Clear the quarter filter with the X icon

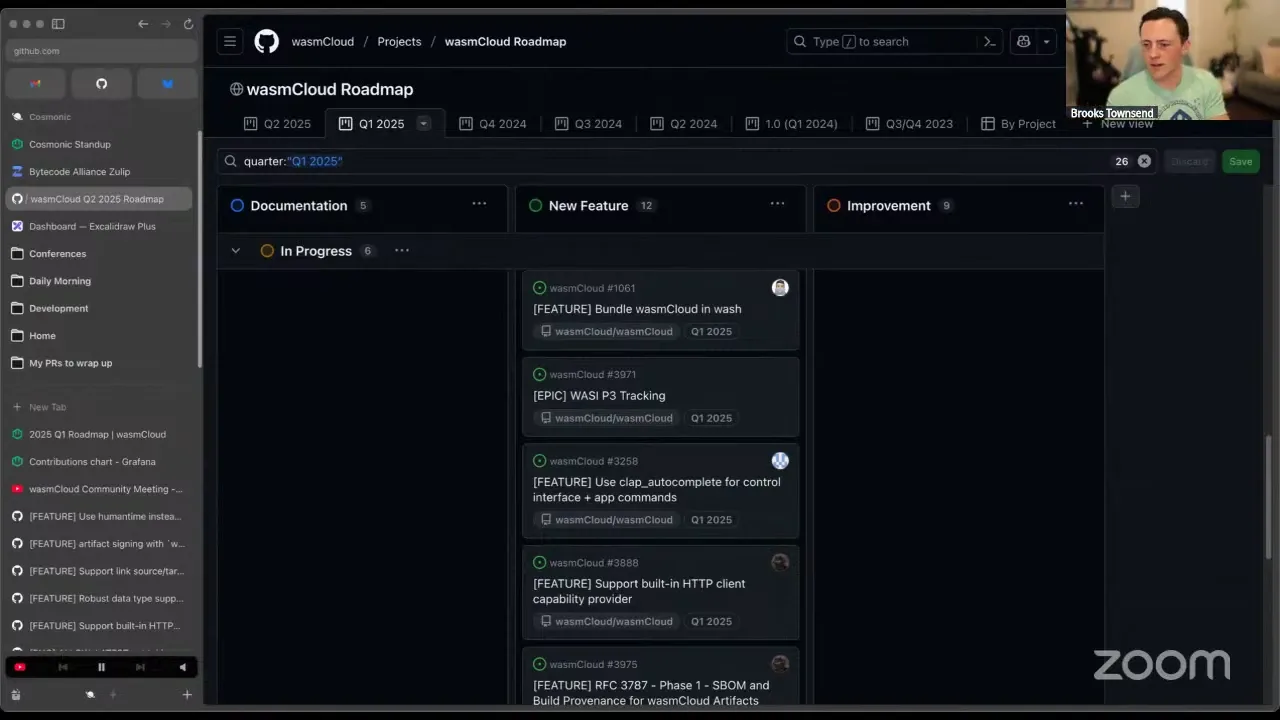click(x=1144, y=161)
